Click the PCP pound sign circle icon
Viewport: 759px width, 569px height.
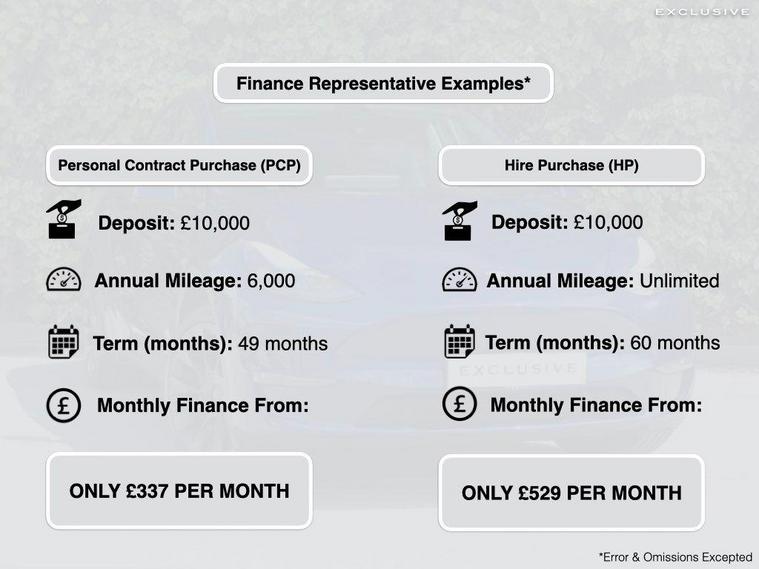click(x=63, y=405)
